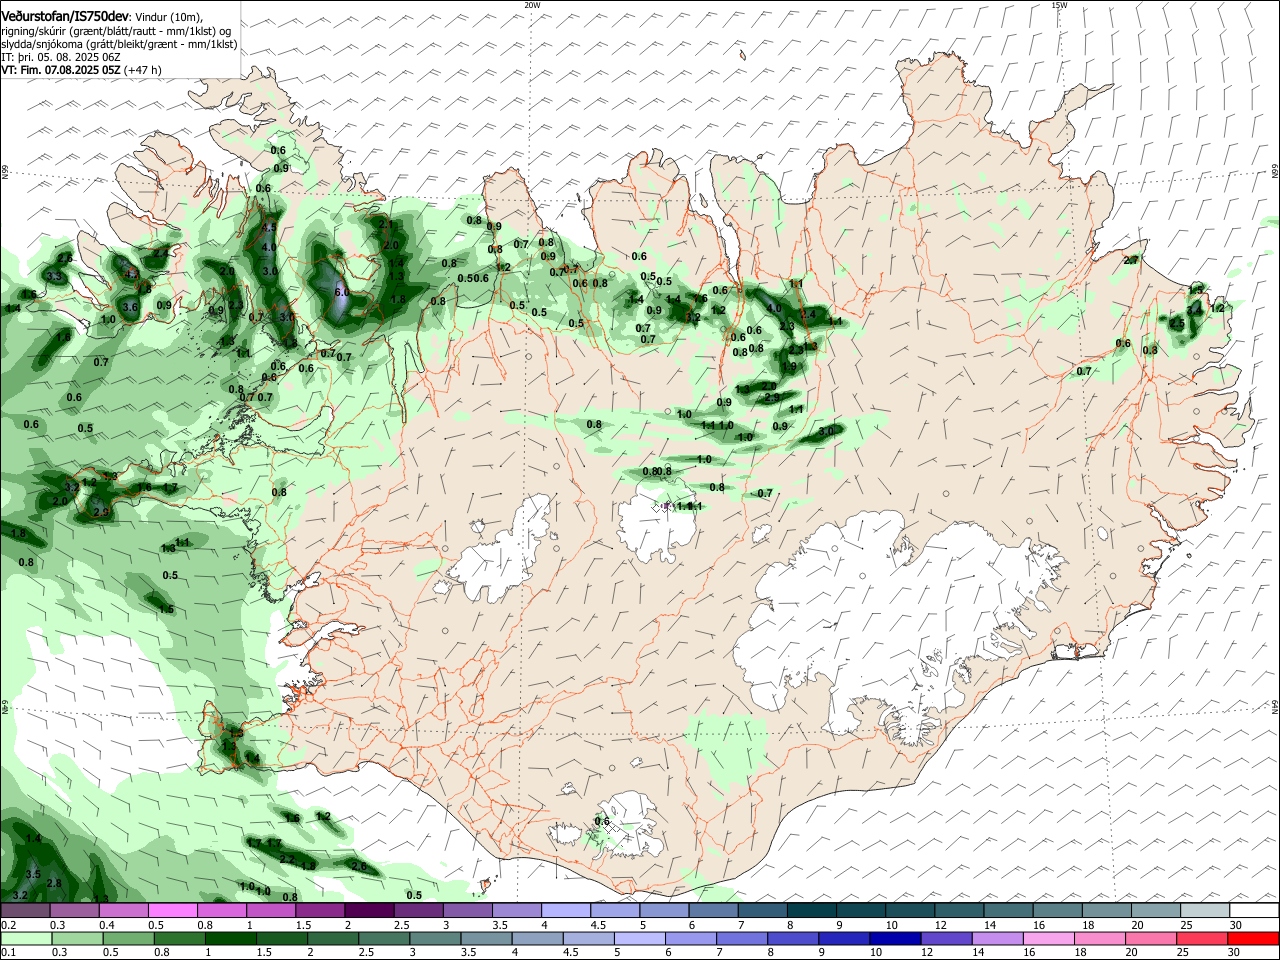Pick the rain scale swatch starting at 14
The image size is (1280, 960).
click(x=996, y=938)
